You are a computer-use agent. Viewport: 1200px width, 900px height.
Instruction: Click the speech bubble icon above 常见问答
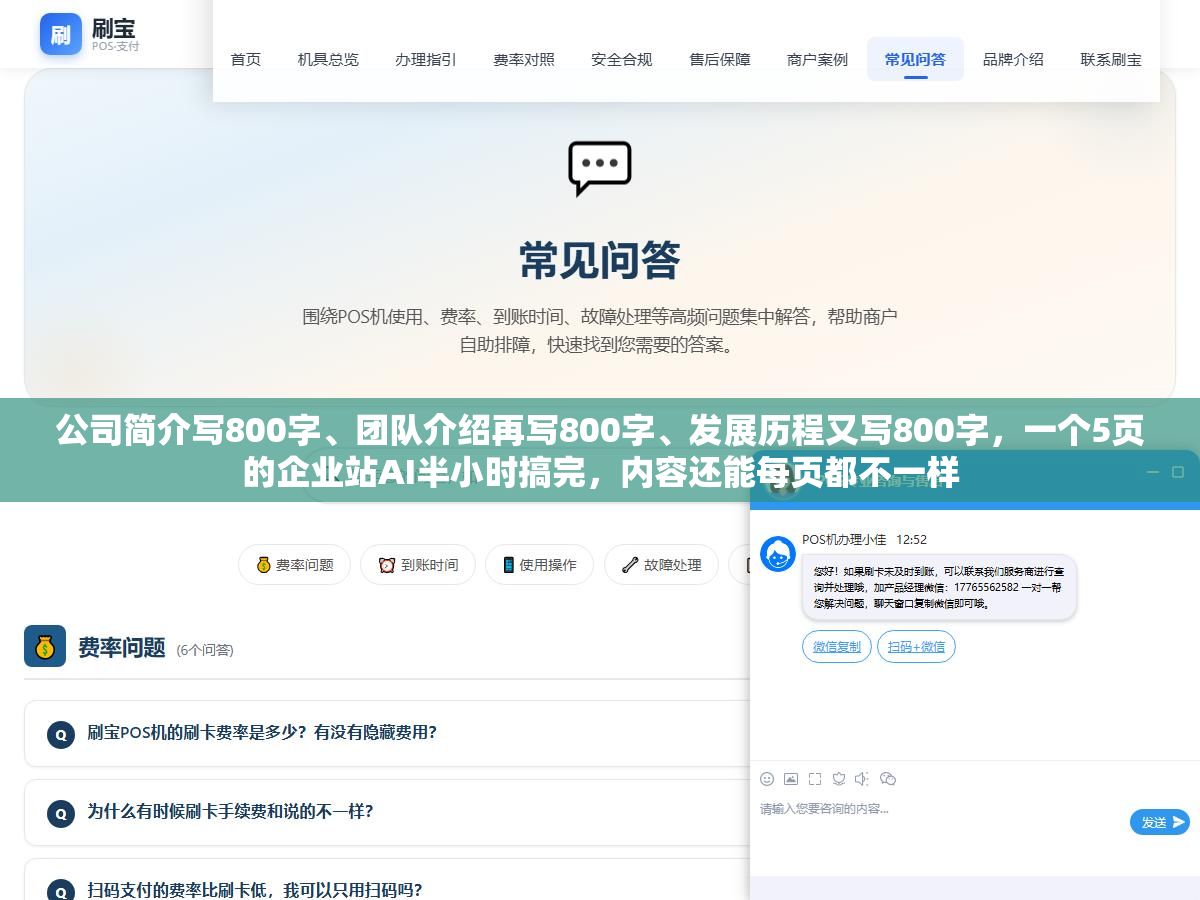pos(600,168)
